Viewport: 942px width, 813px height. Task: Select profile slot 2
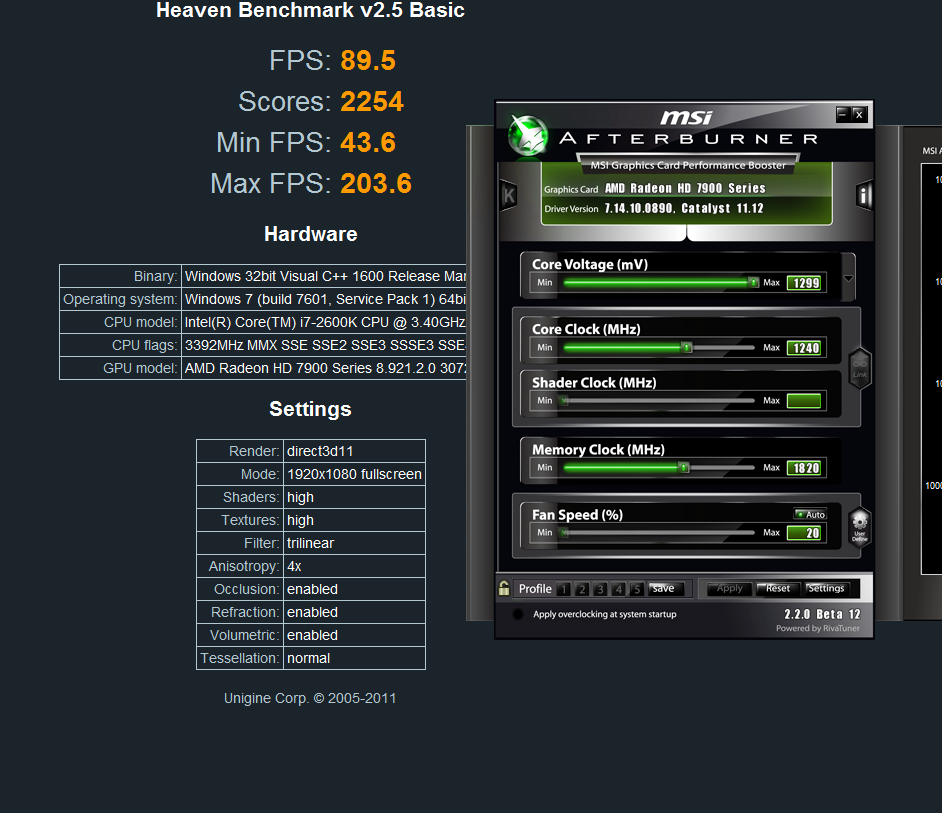tap(582, 589)
